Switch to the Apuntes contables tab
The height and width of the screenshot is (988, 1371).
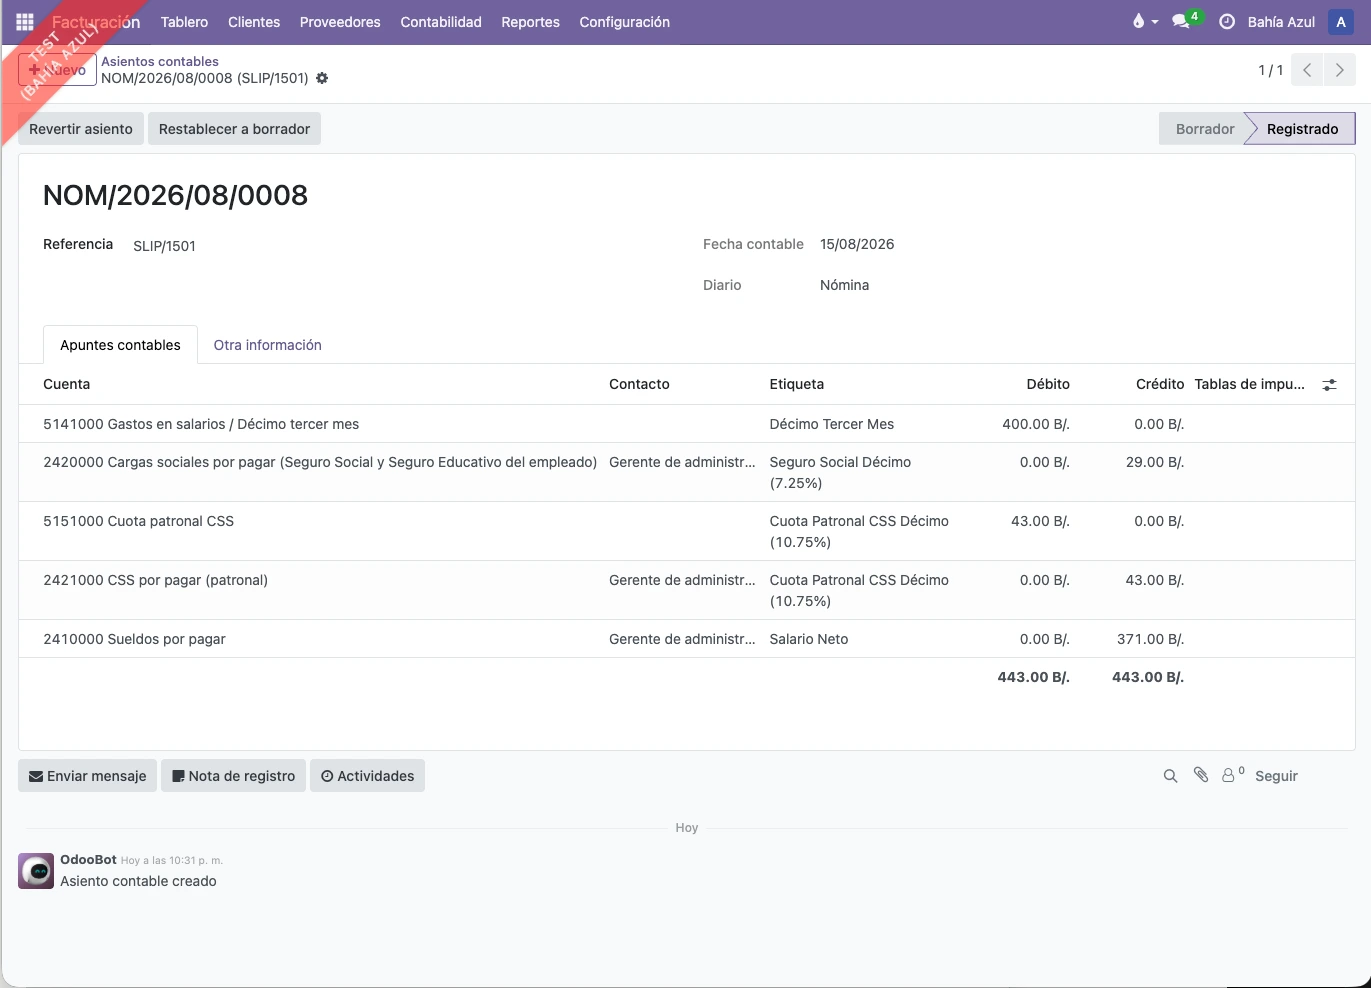(120, 345)
